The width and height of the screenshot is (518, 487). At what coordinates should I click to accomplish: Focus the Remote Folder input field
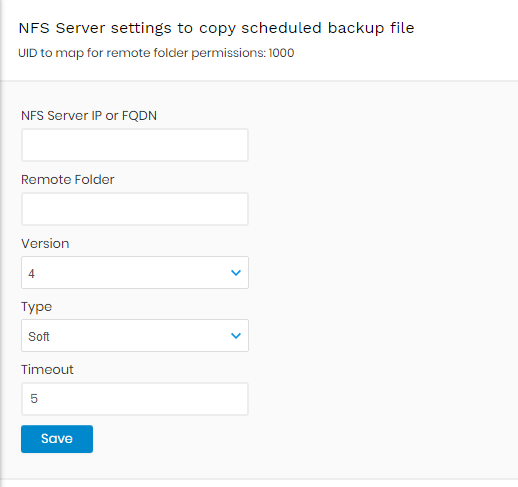[x=135, y=209]
